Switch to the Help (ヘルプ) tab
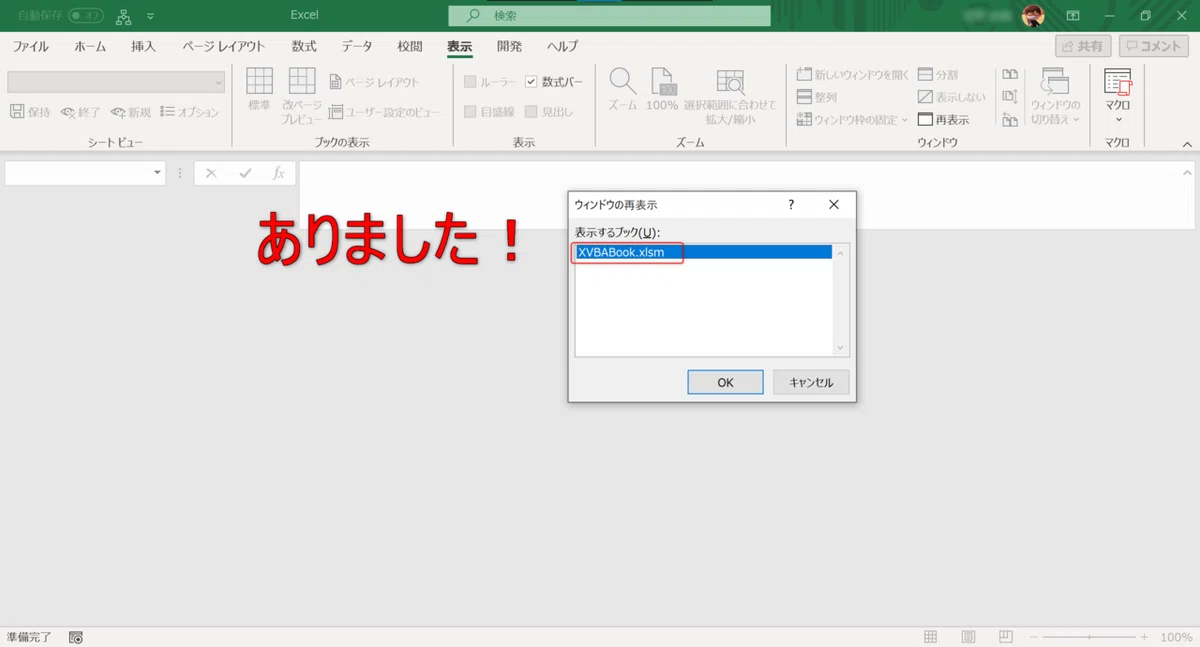The width and height of the screenshot is (1200, 647). 562,47
